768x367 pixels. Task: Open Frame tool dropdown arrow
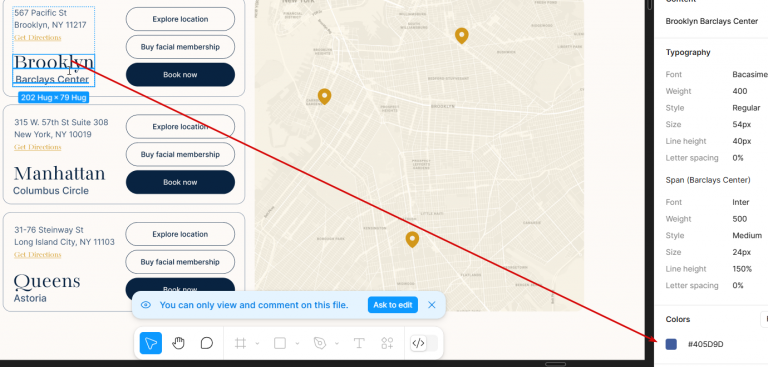tap(257, 343)
